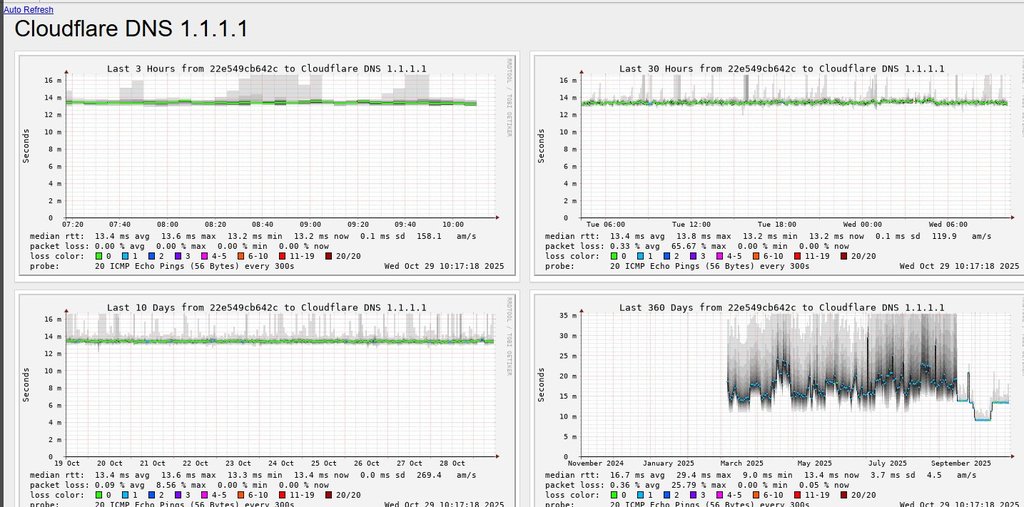The width and height of the screenshot is (1024, 507).
Task: Click the Last 3 Hours graph title text
Action: (267, 69)
